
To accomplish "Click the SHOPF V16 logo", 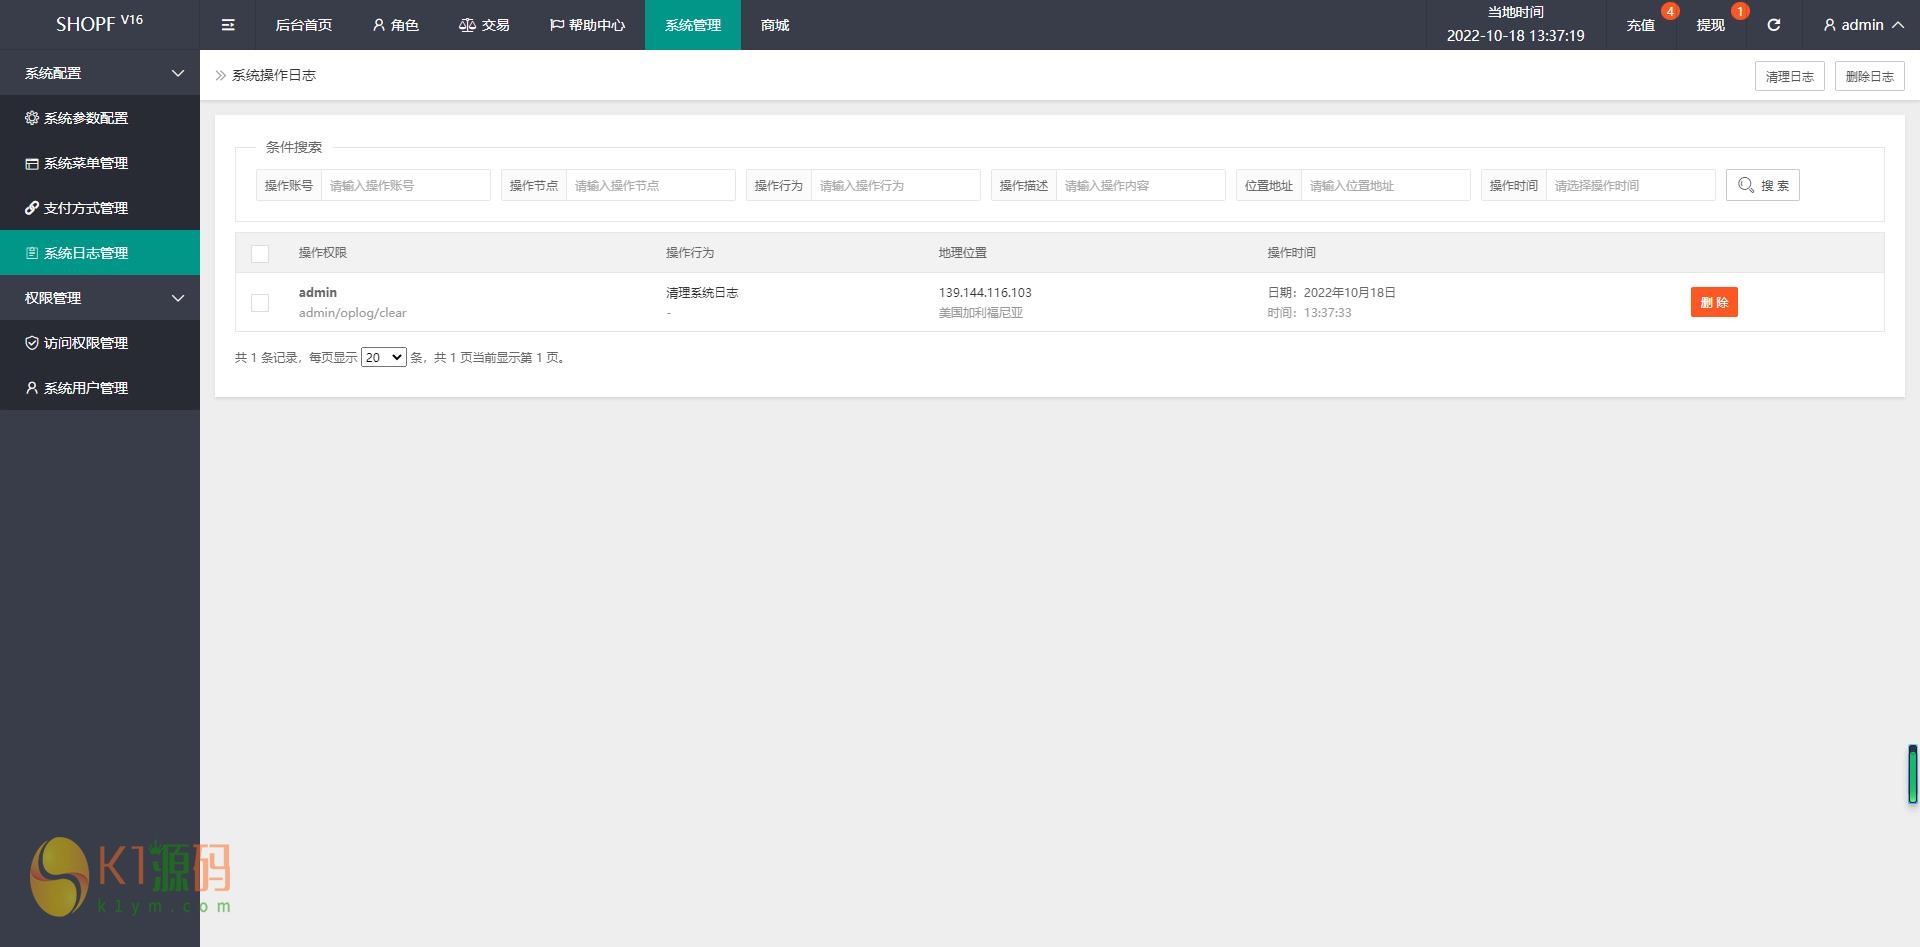I will (99, 23).
